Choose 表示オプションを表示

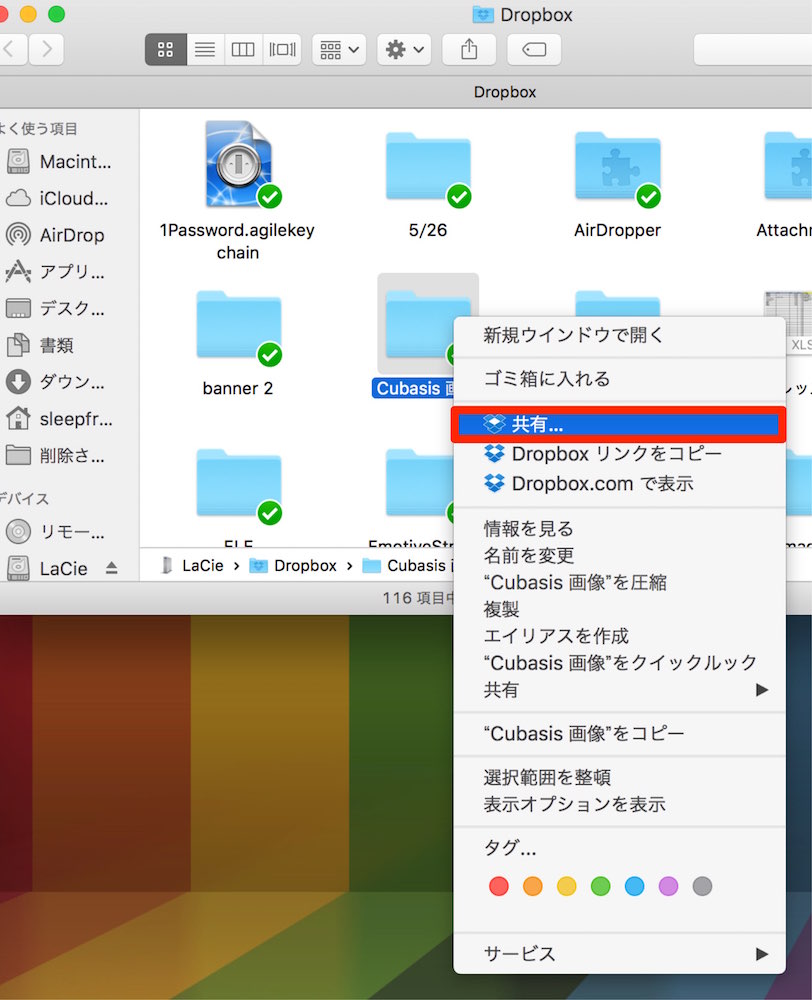[x=619, y=804]
